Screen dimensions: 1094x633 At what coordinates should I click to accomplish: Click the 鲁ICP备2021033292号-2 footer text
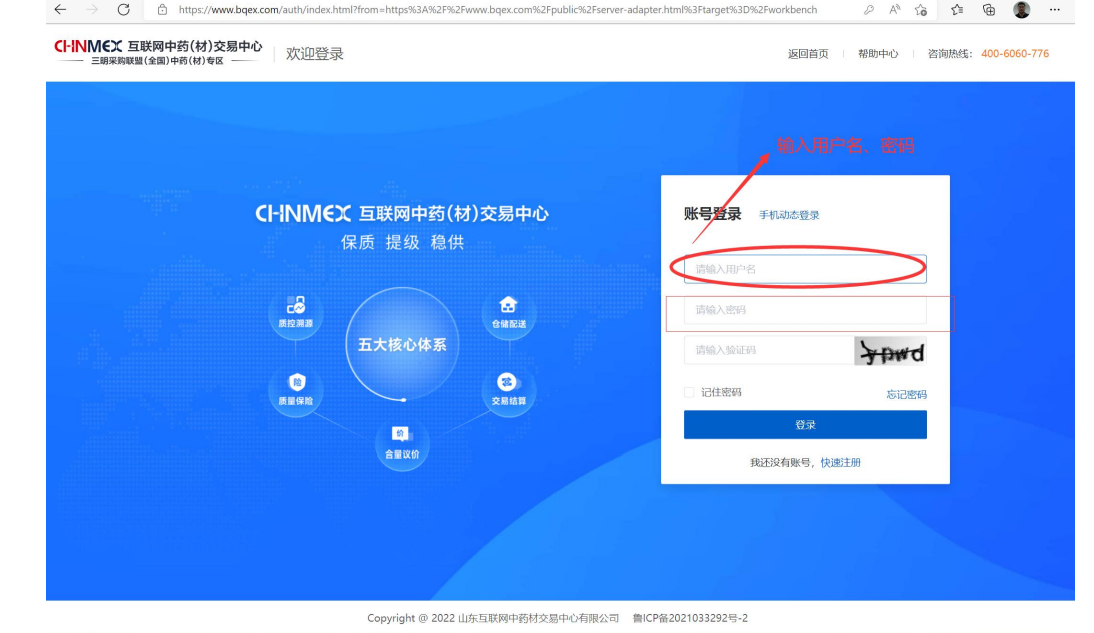pyautogui.click(x=690, y=618)
